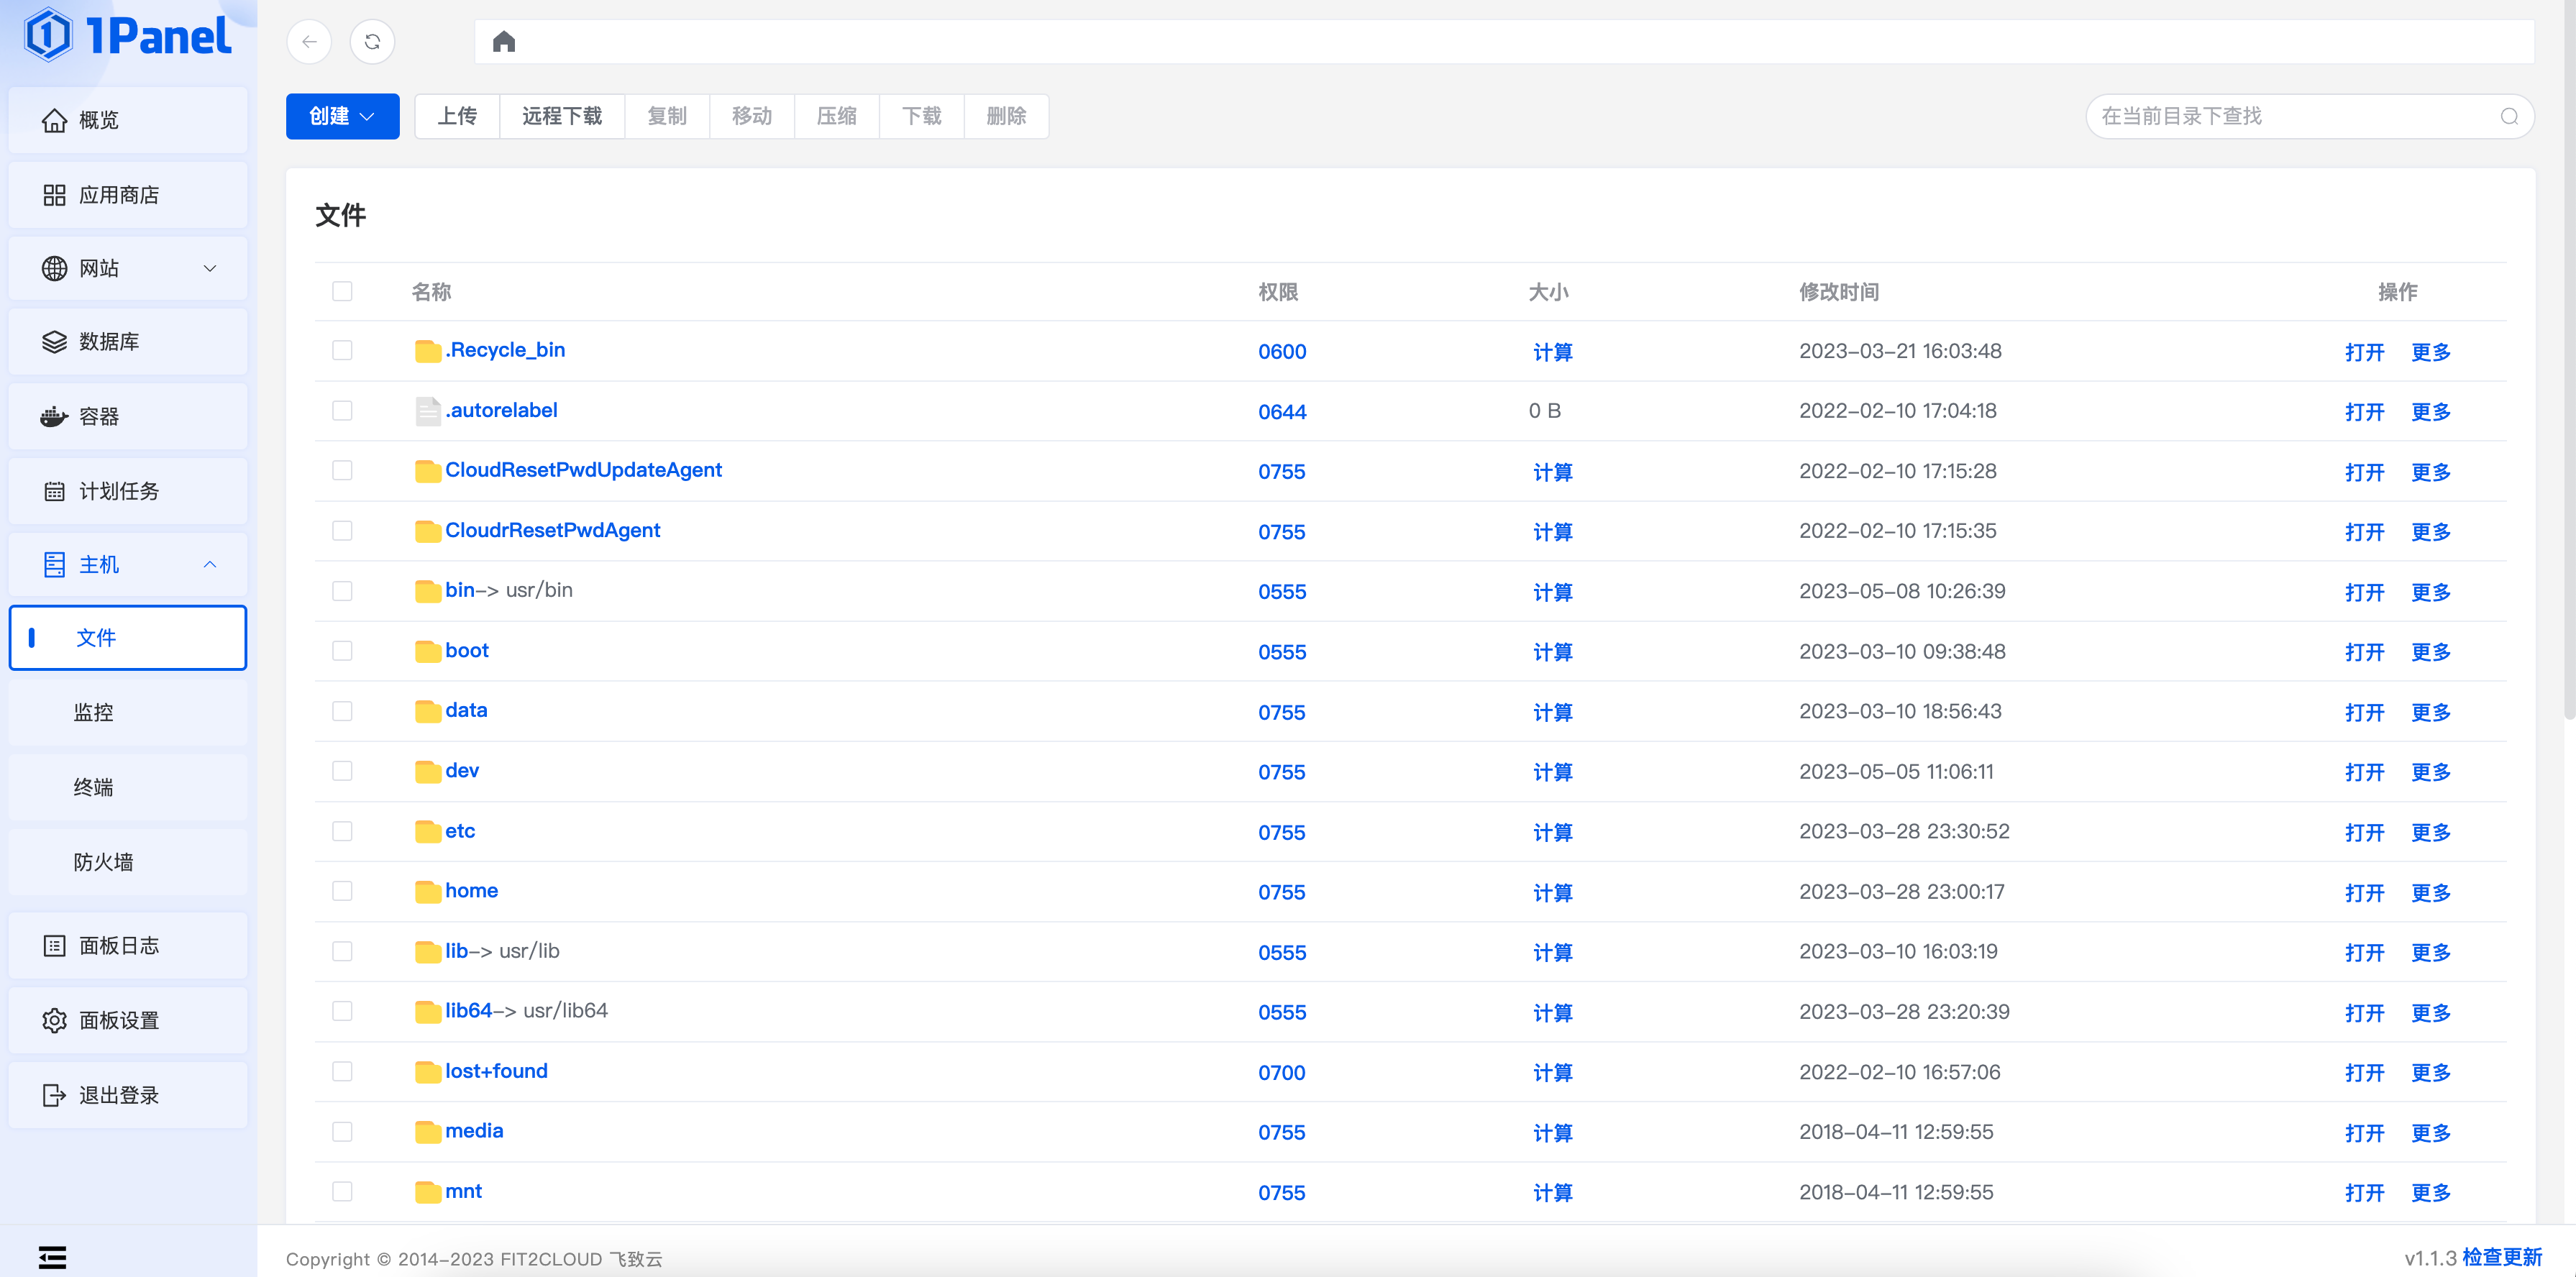Click the 检查更新 check update link

coord(2502,1257)
